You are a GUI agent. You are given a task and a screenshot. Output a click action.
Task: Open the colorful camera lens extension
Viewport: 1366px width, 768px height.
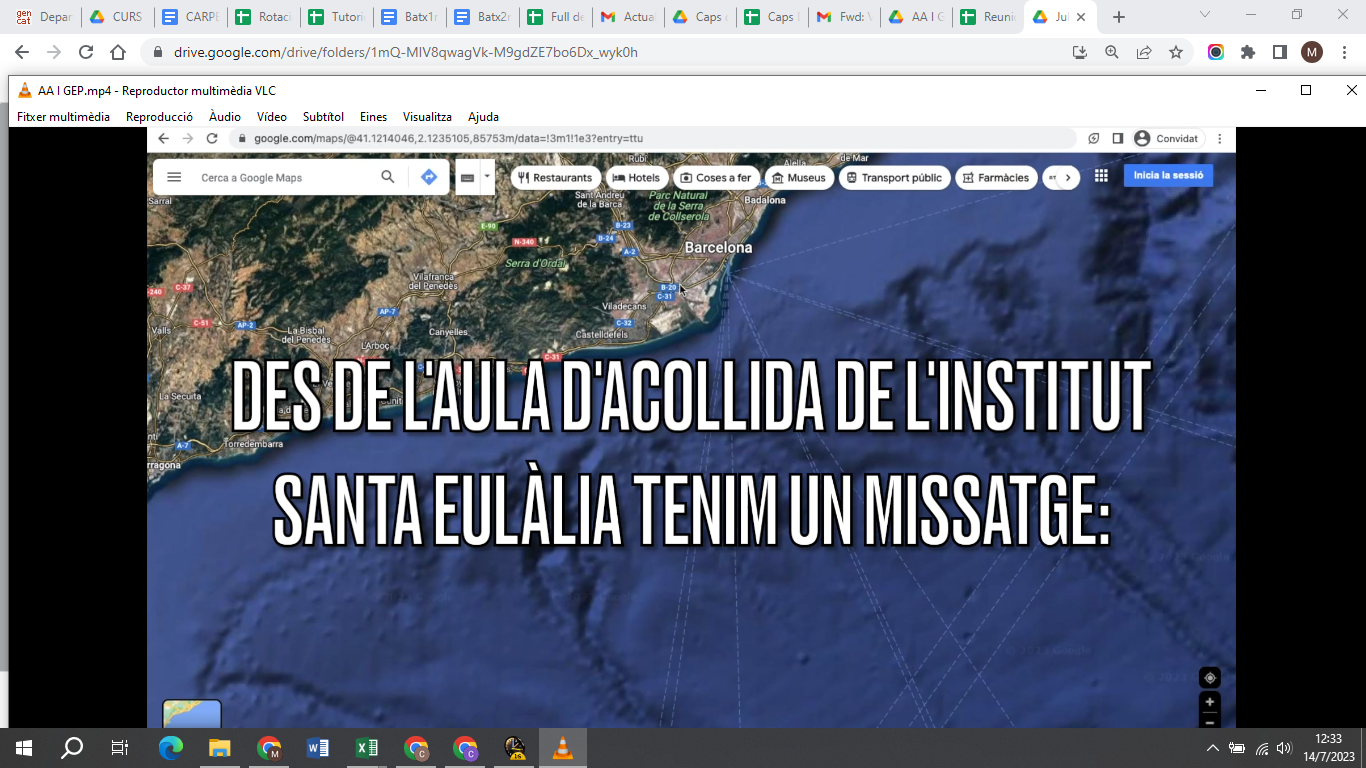pos(1216,52)
